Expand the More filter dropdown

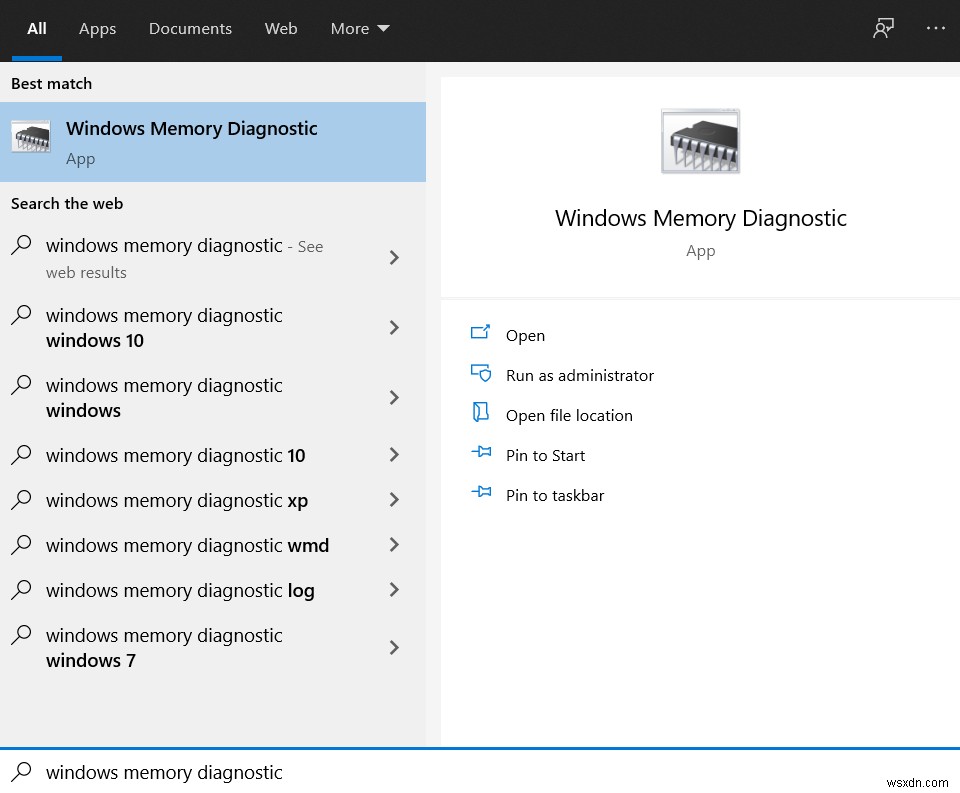[x=359, y=28]
